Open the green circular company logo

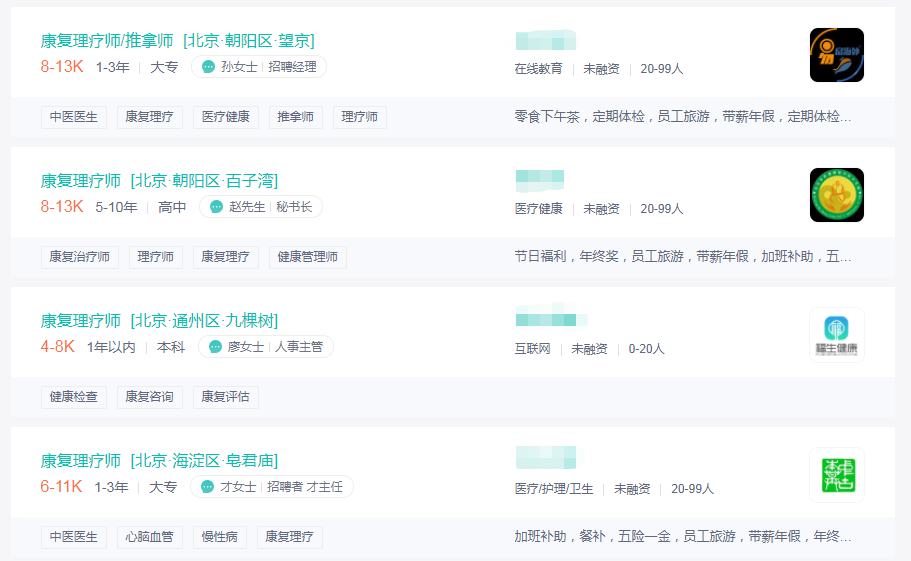pyautogui.click(x=837, y=195)
